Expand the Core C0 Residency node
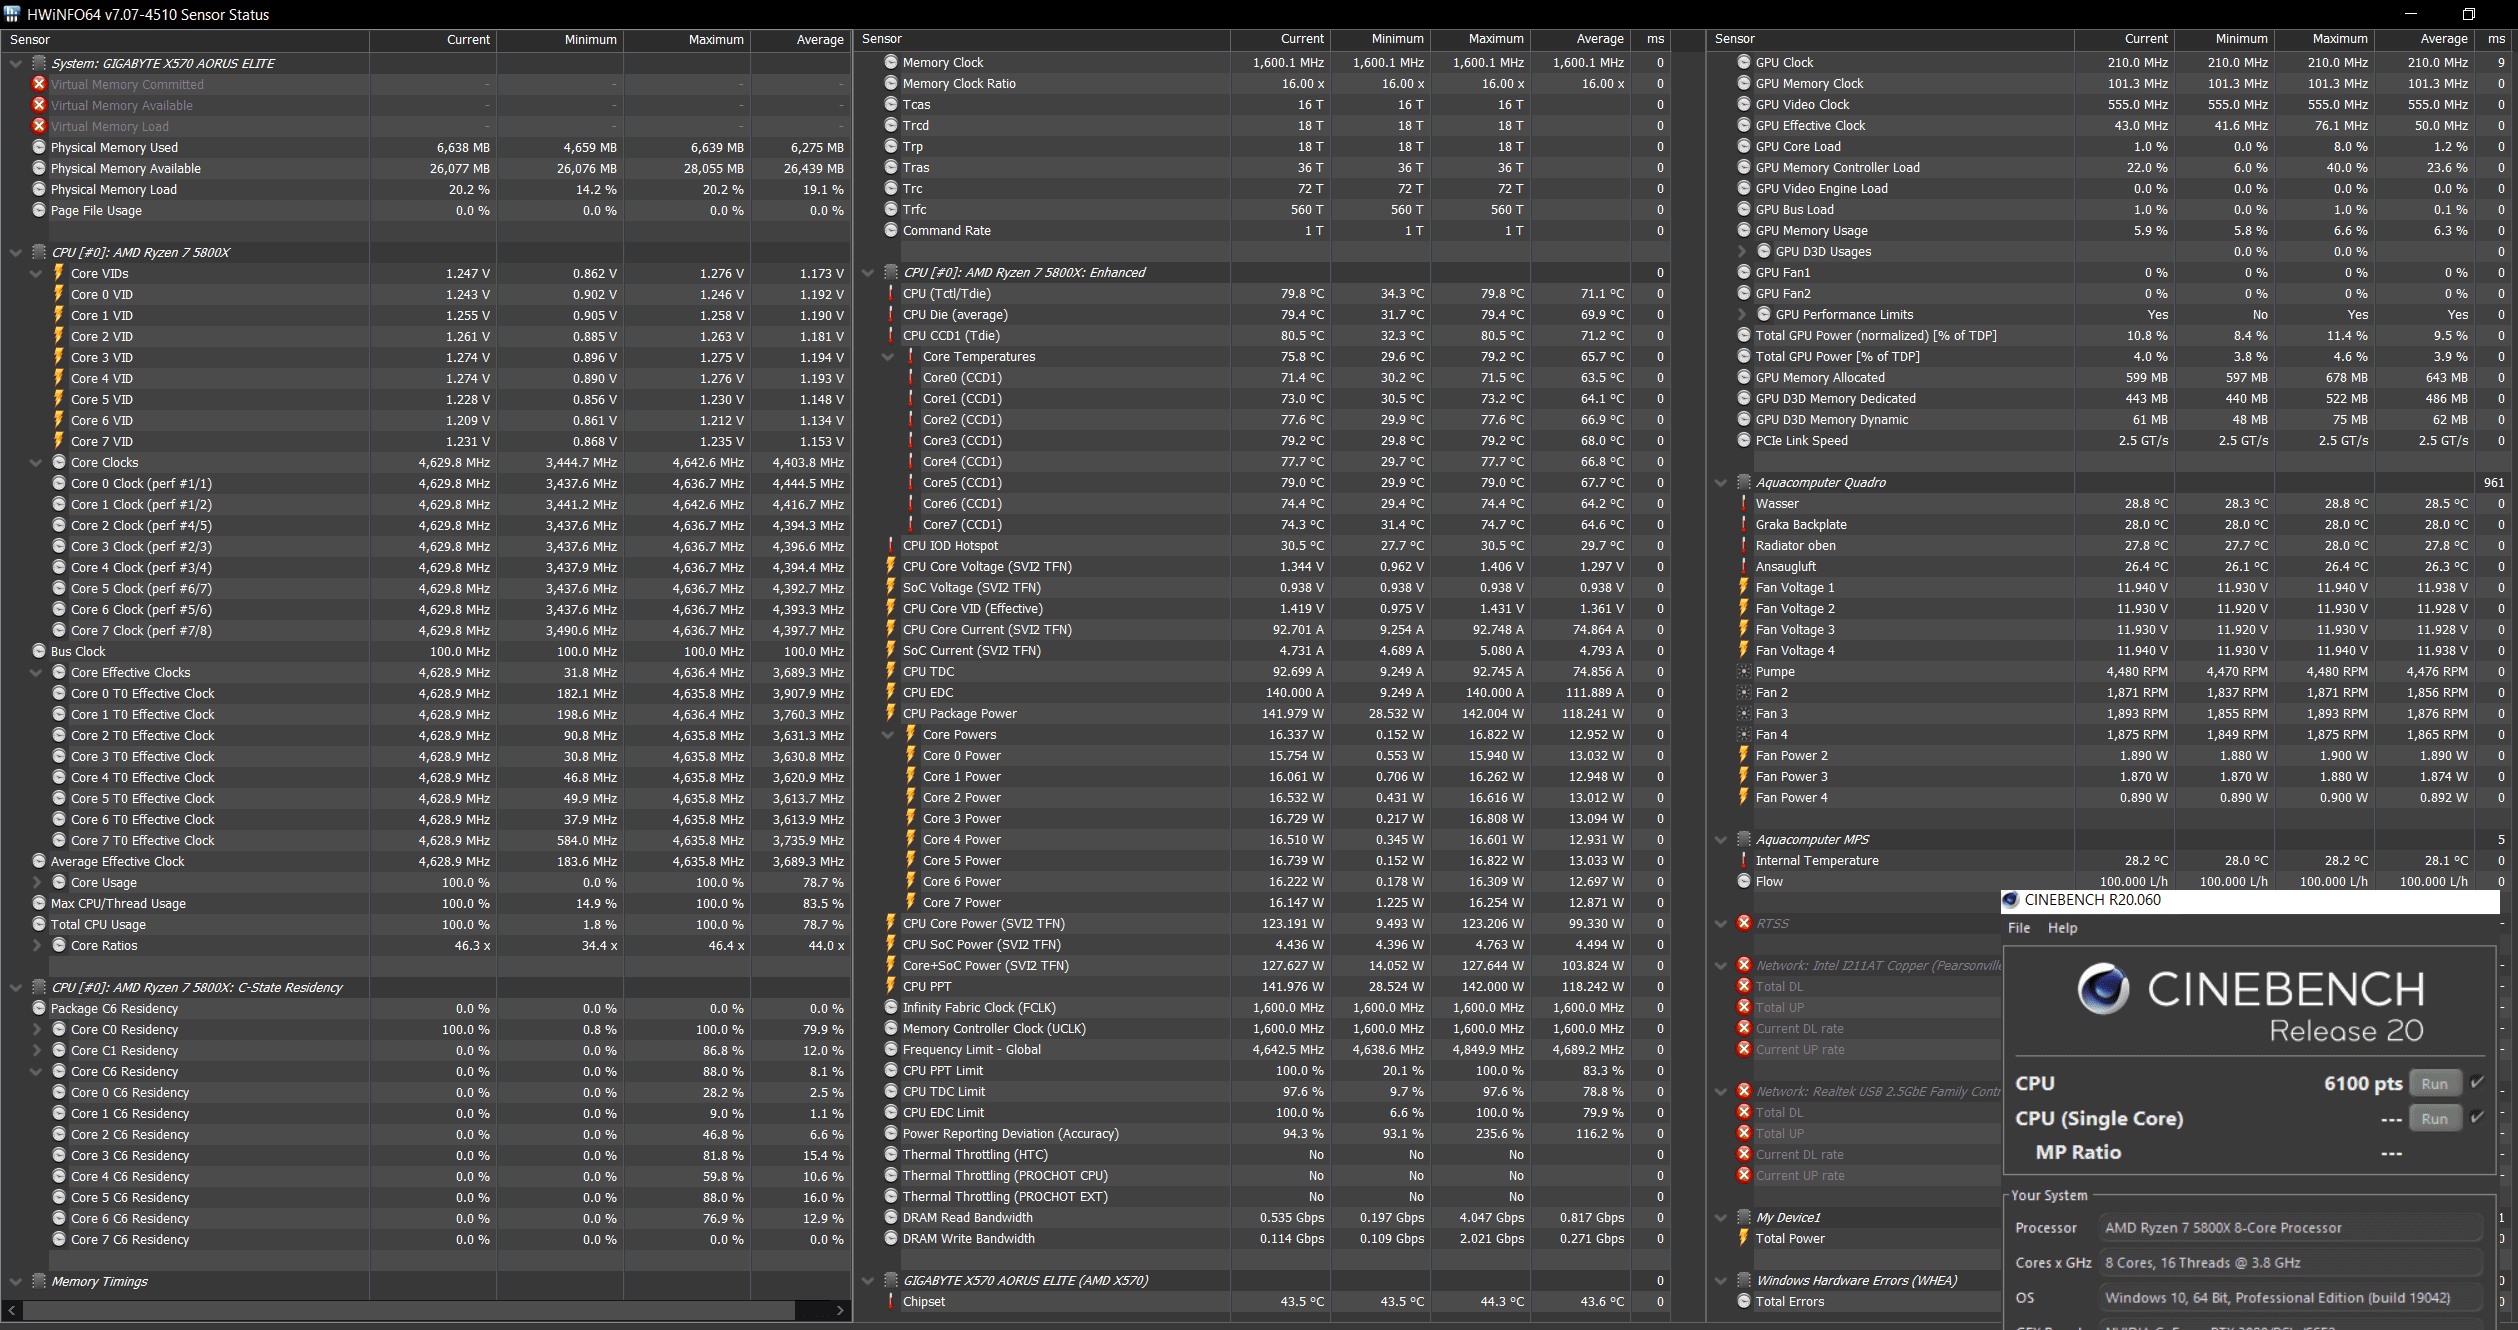2518x1330 pixels. point(36,1029)
